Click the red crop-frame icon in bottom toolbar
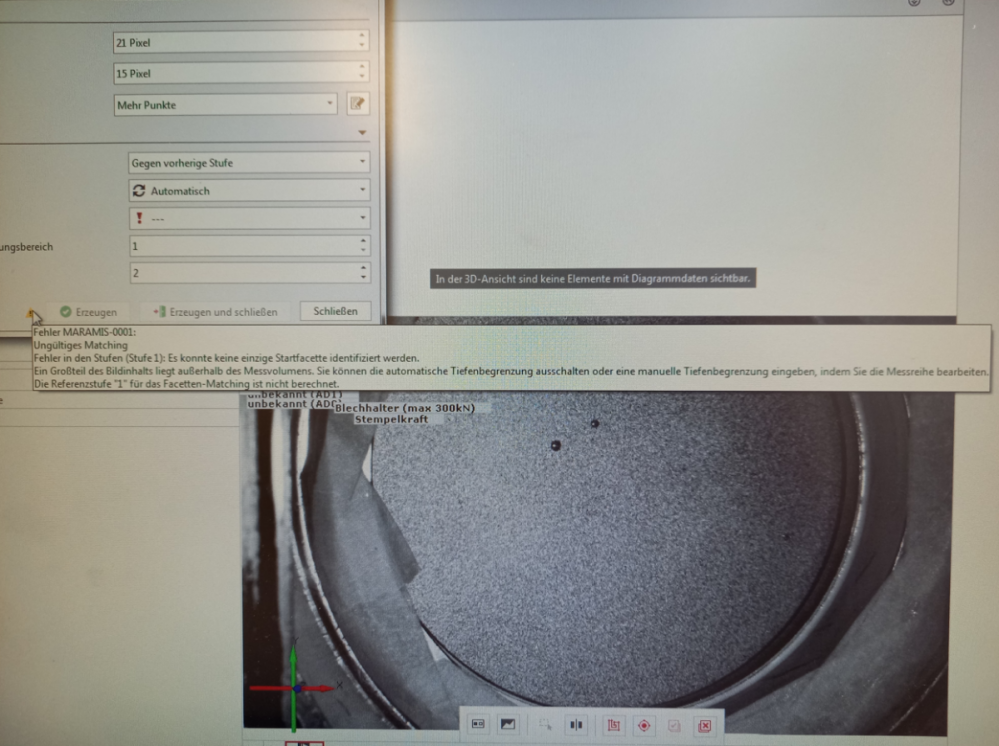Image resolution: width=999 pixels, height=746 pixels. 614,724
